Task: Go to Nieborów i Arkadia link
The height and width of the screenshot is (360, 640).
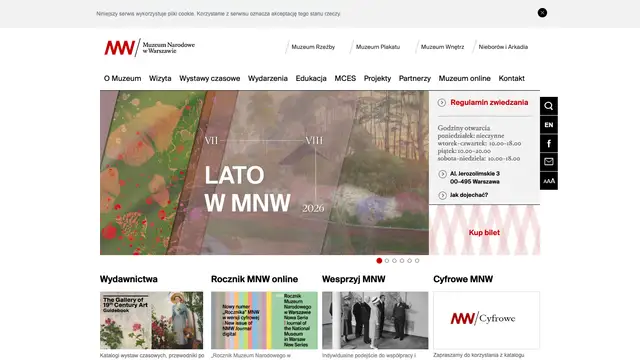Action: (503, 47)
